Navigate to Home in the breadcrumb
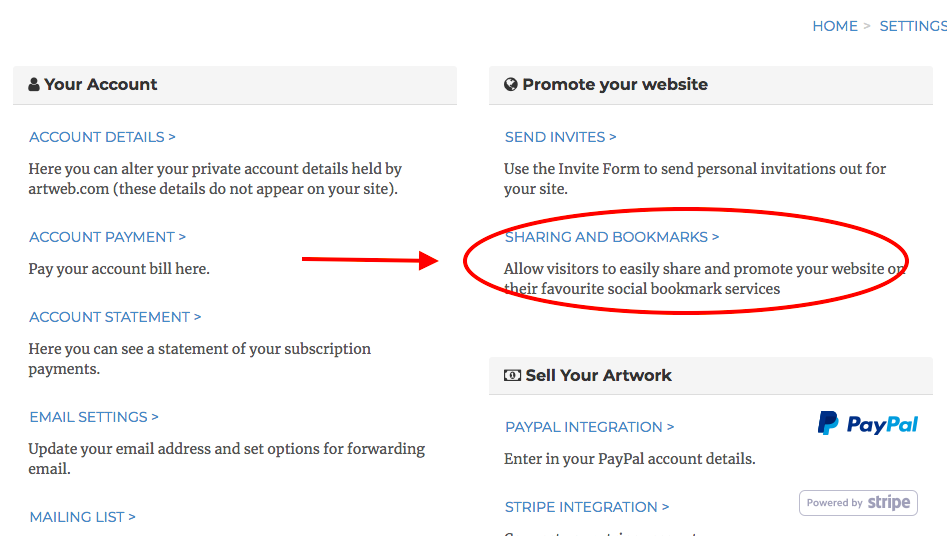The height and width of the screenshot is (536, 947). [834, 26]
